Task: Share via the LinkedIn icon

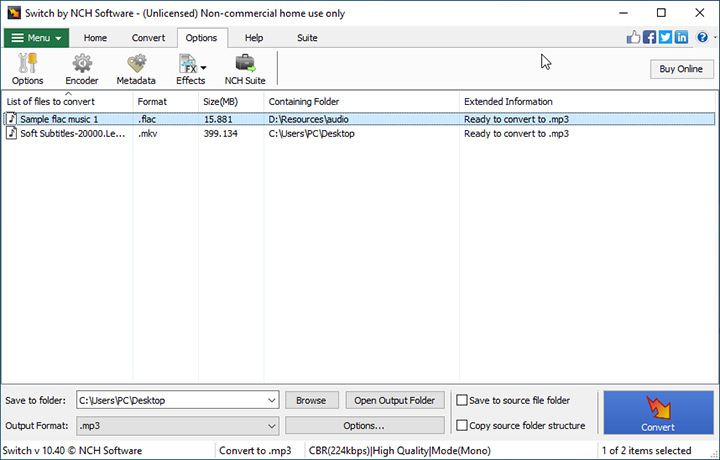Action: pos(681,37)
